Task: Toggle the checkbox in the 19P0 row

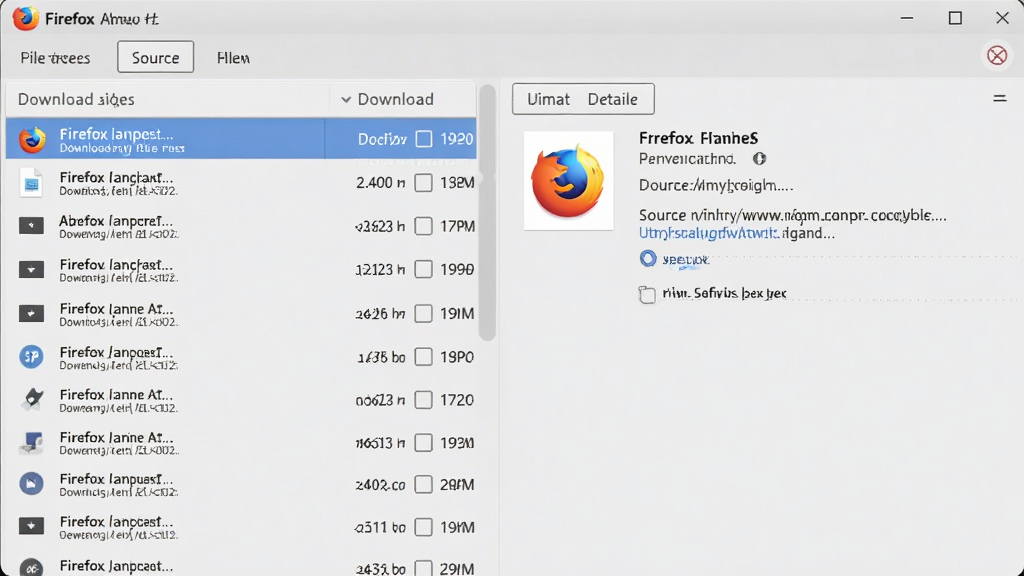Action: click(x=424, y=357)
